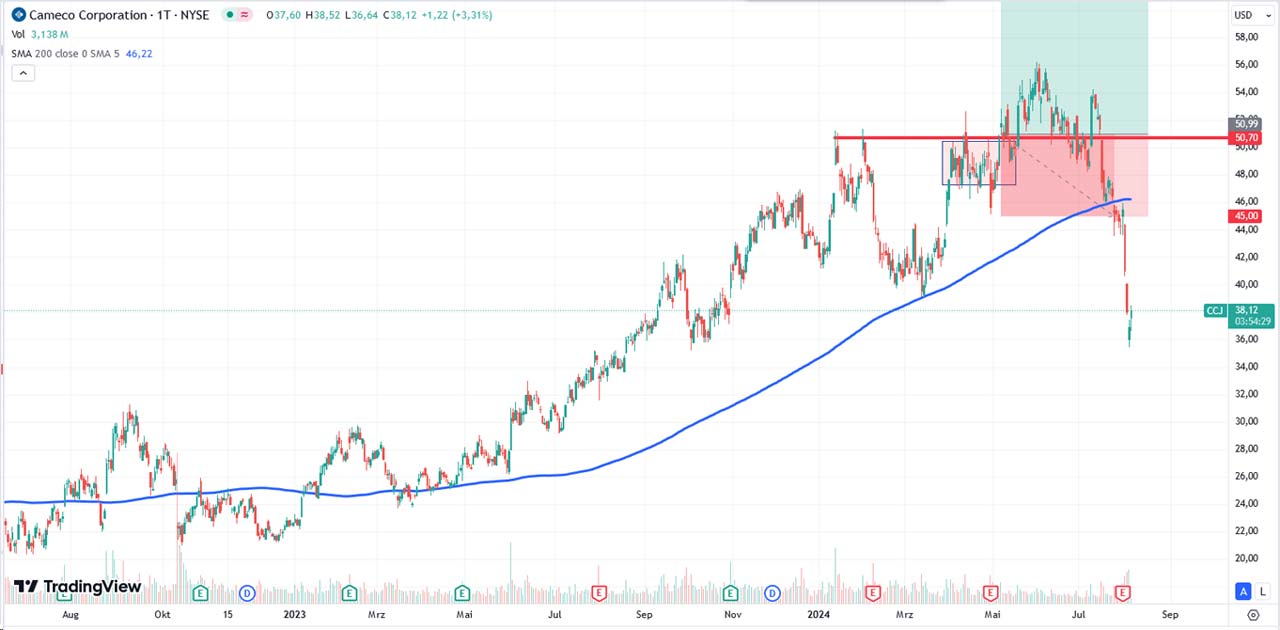
Task: Click the red earnings marker after Jul 2024
Action: click(1122, 593)
